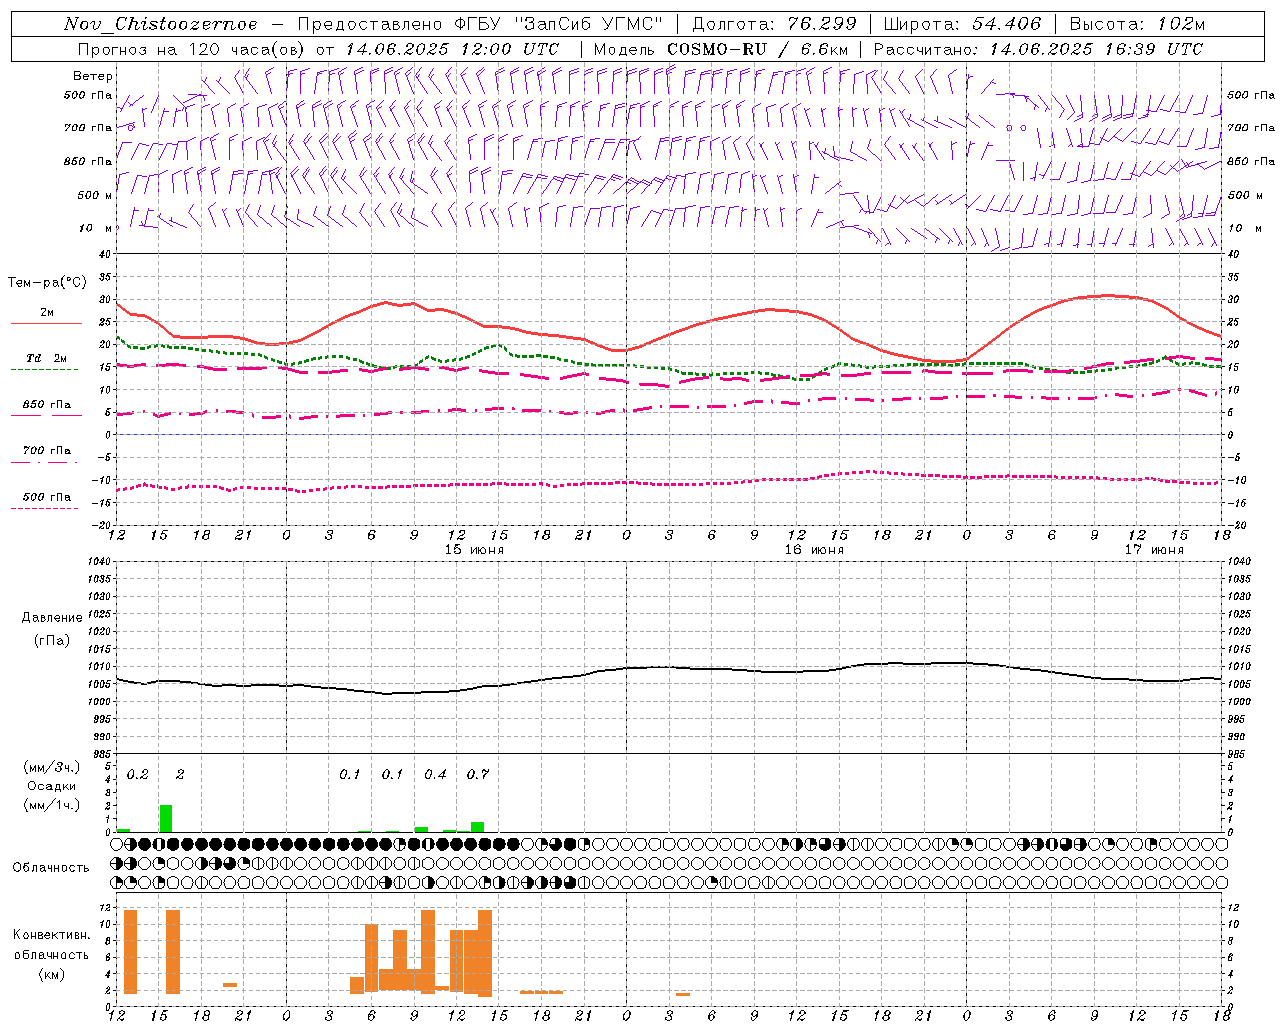Click the 2м legend entry under temperature
The width and height of the screenshot is (1280, 1024).
pos(47,313)
